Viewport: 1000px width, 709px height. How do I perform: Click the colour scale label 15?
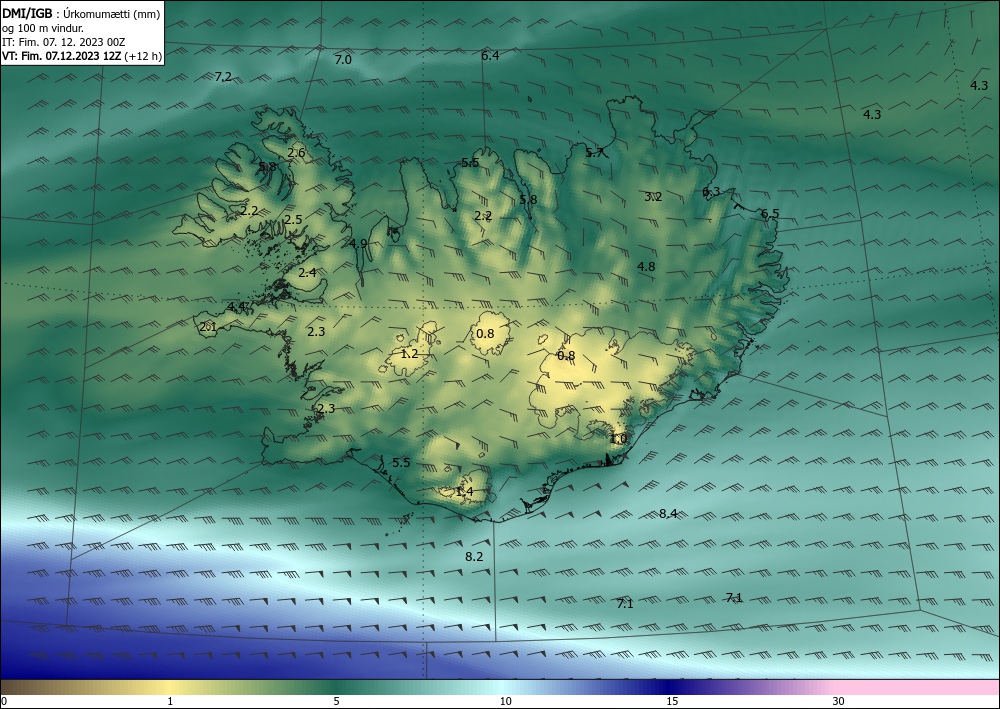point(672,702)
